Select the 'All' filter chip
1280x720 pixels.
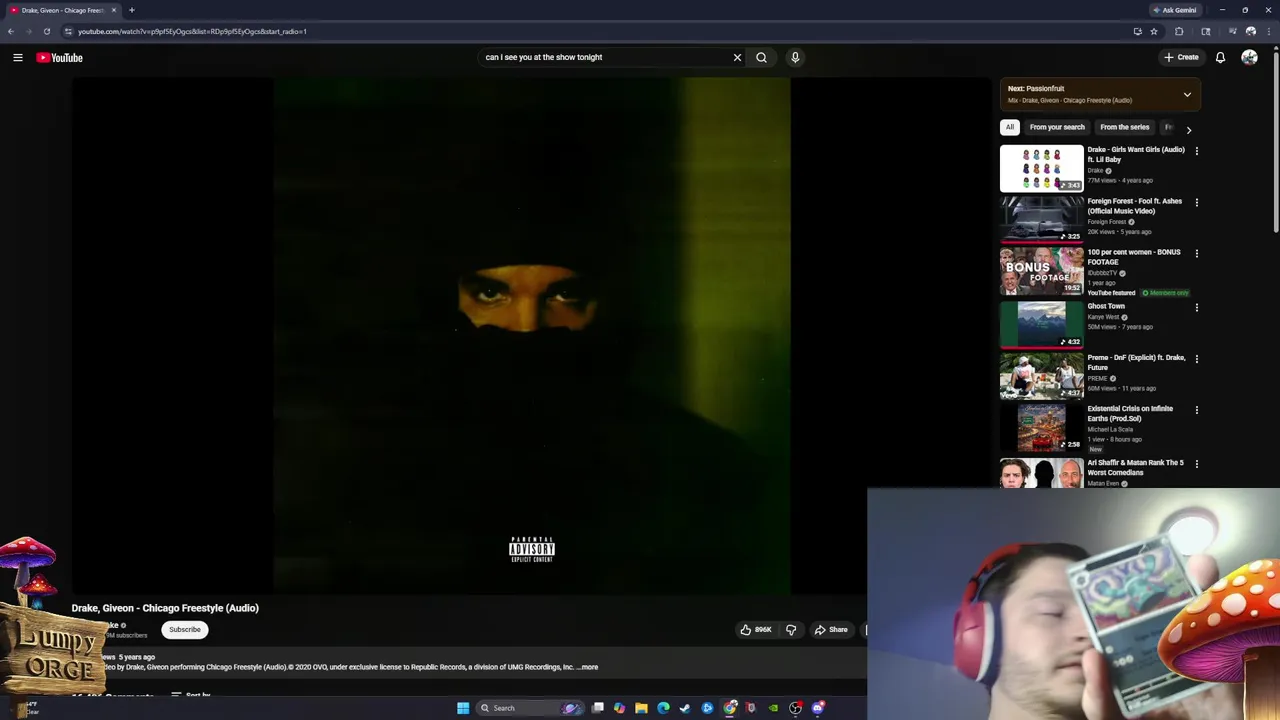[x=1010, y=127]
